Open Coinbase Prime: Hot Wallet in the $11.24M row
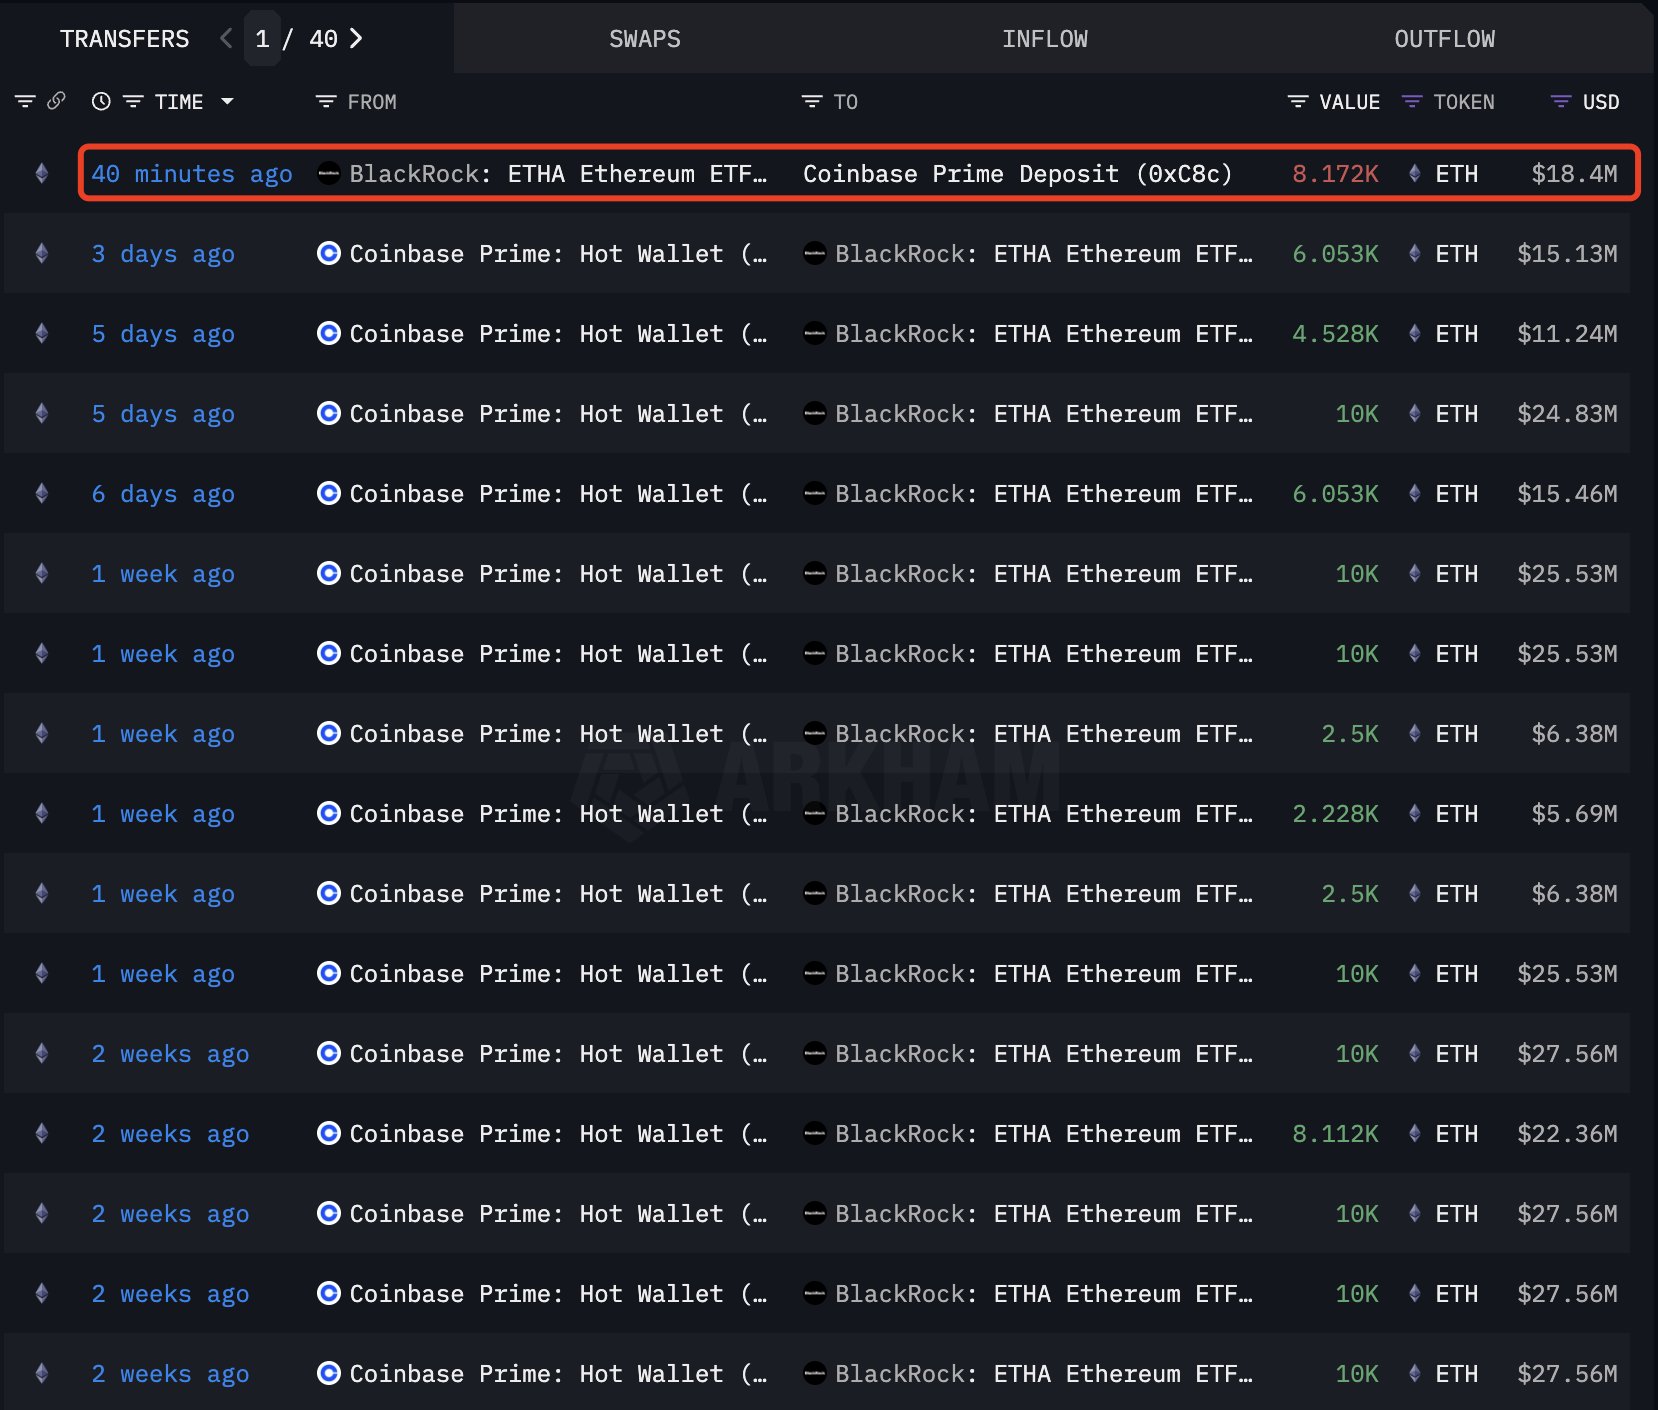Viewport: 1658px width, 1410px height. point(558,334)
